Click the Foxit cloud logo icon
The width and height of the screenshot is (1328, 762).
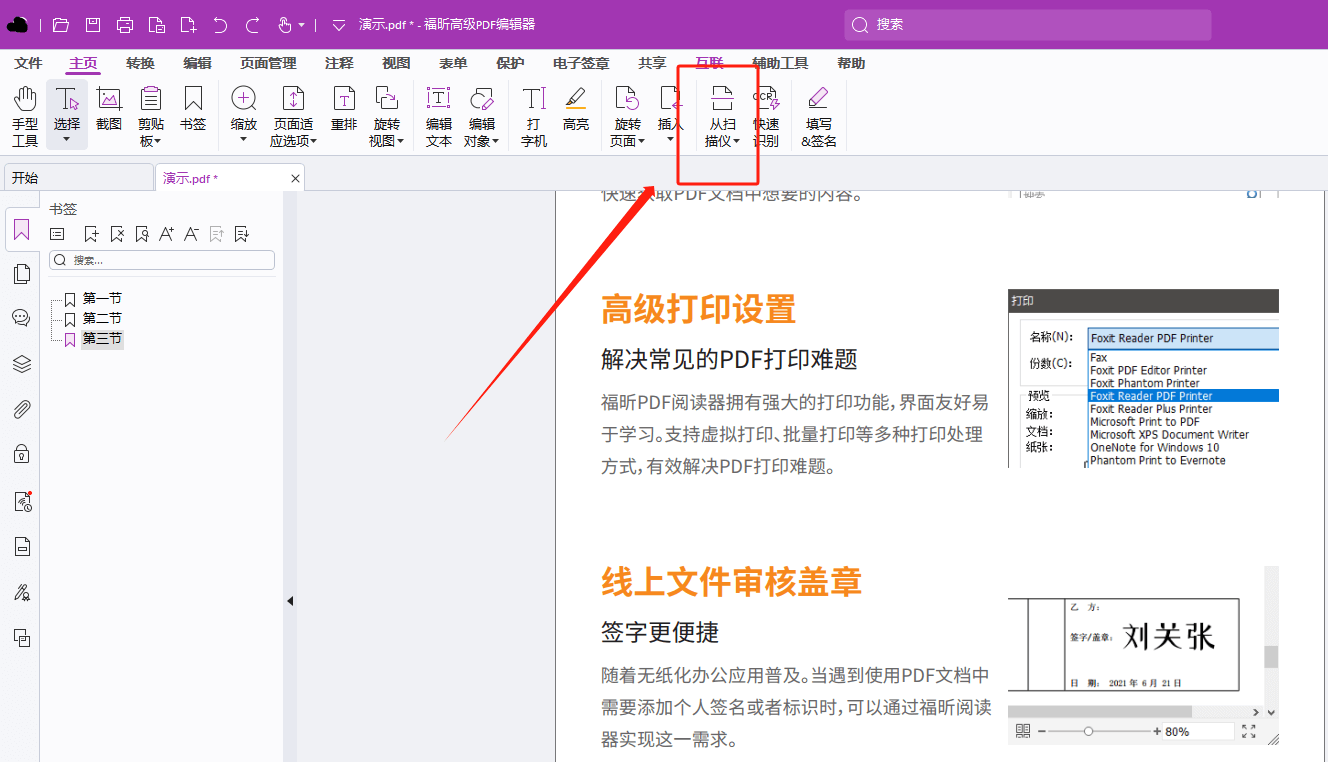coord(18,24)
